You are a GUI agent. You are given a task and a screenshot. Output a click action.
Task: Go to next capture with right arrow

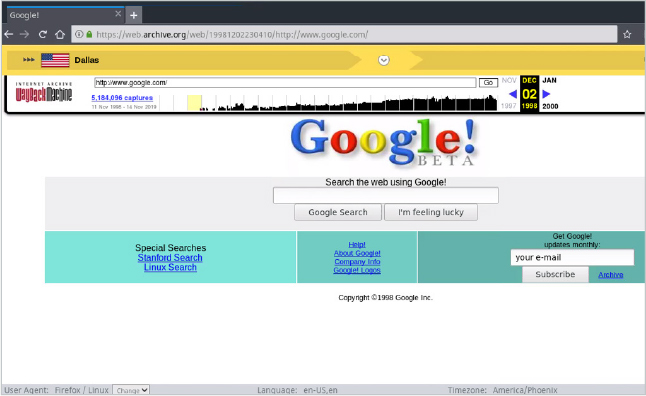546,94
